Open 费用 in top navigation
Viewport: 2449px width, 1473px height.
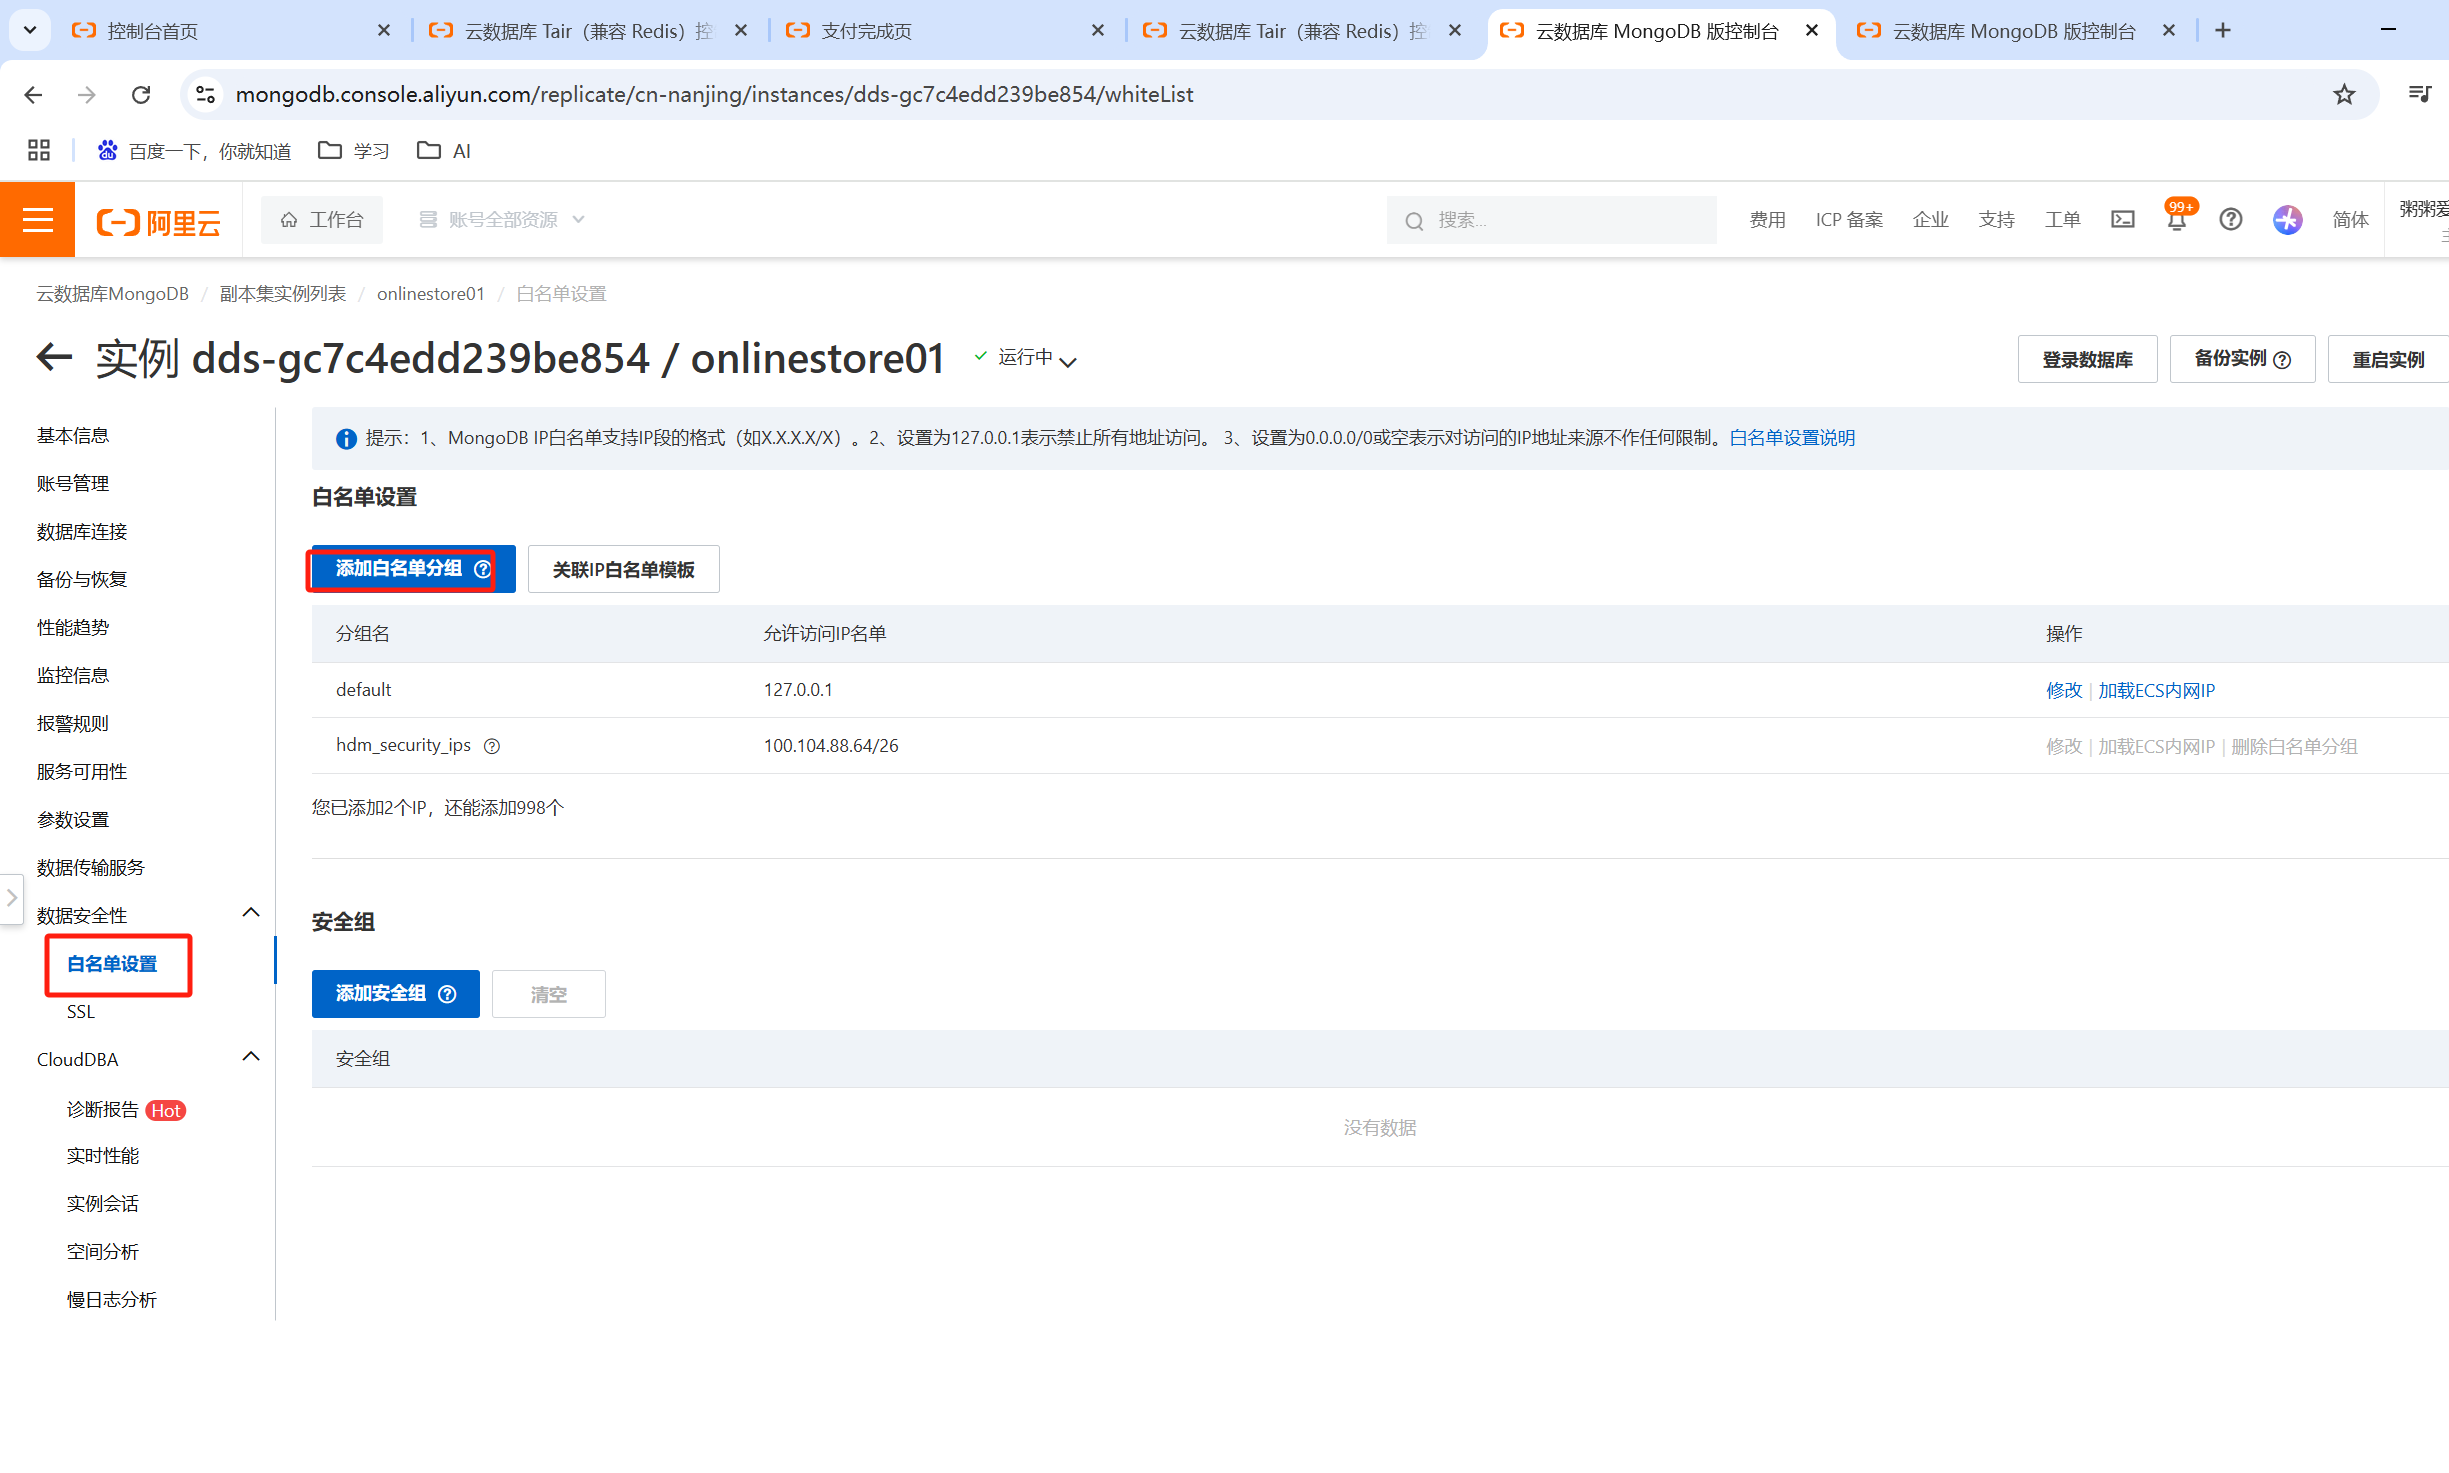click(1767, 219)
